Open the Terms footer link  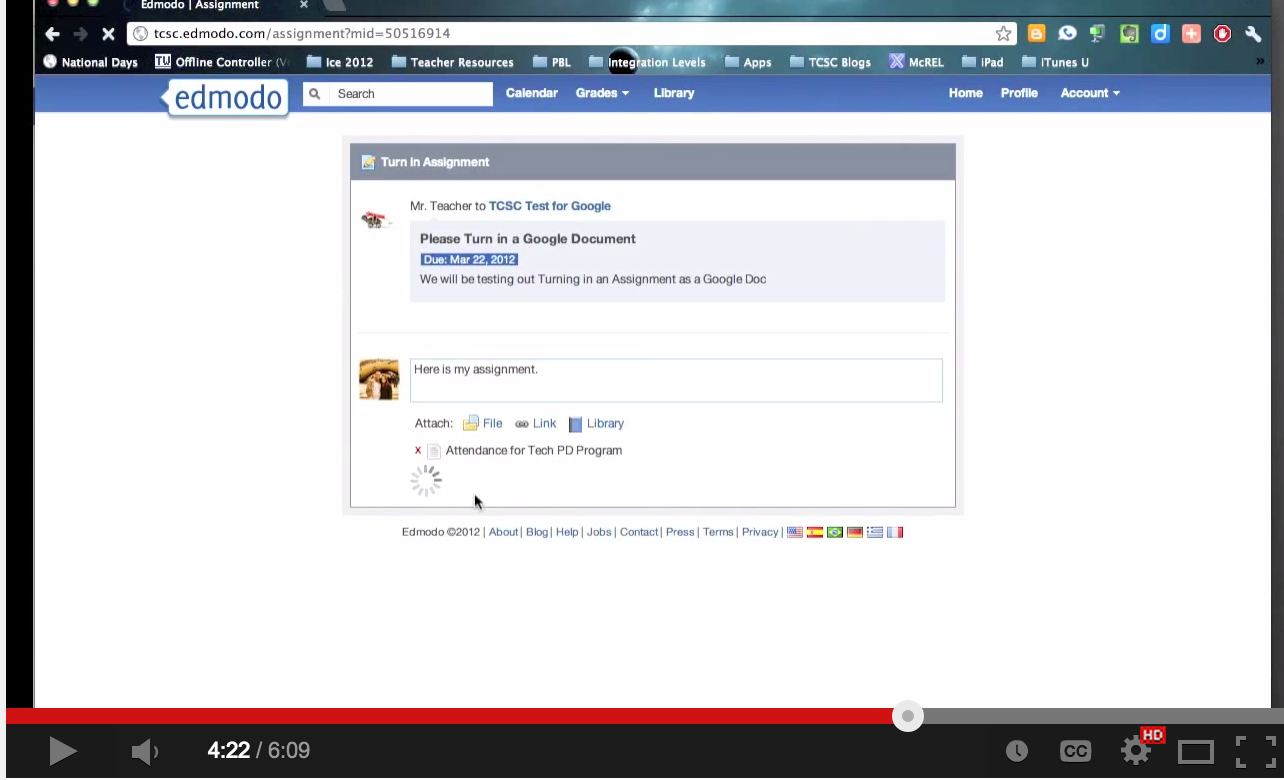click(718, 532)
